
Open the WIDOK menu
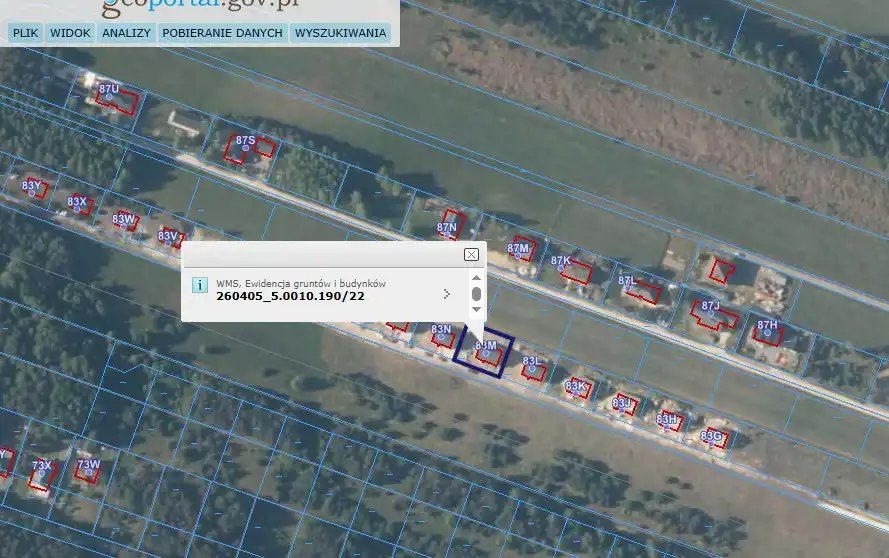(x=70, y=33)
